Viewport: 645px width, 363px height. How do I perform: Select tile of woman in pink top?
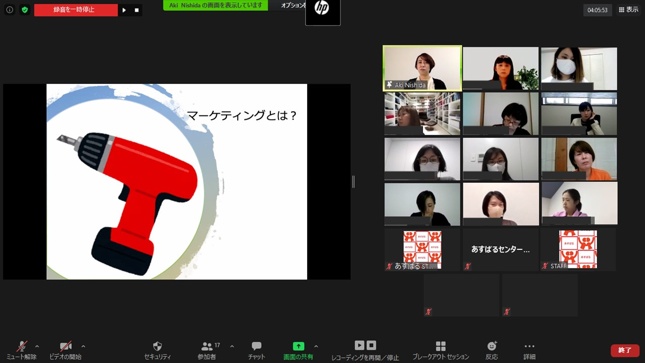[579, 204]
